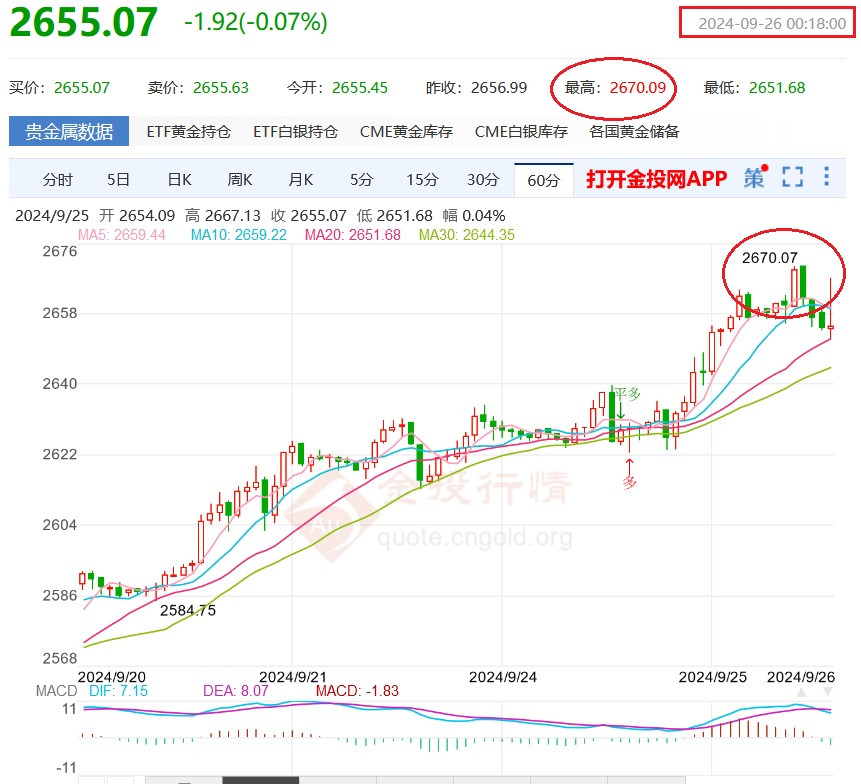Select the 贵金属数据 tab

[69, 131]
